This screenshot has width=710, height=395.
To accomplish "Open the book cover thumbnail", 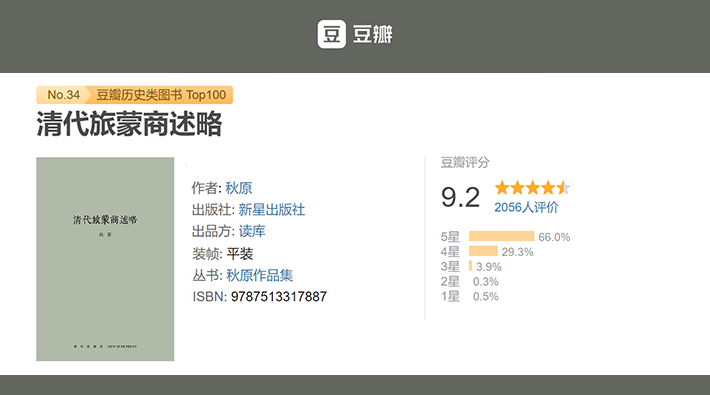I will (x=105, y=259).
